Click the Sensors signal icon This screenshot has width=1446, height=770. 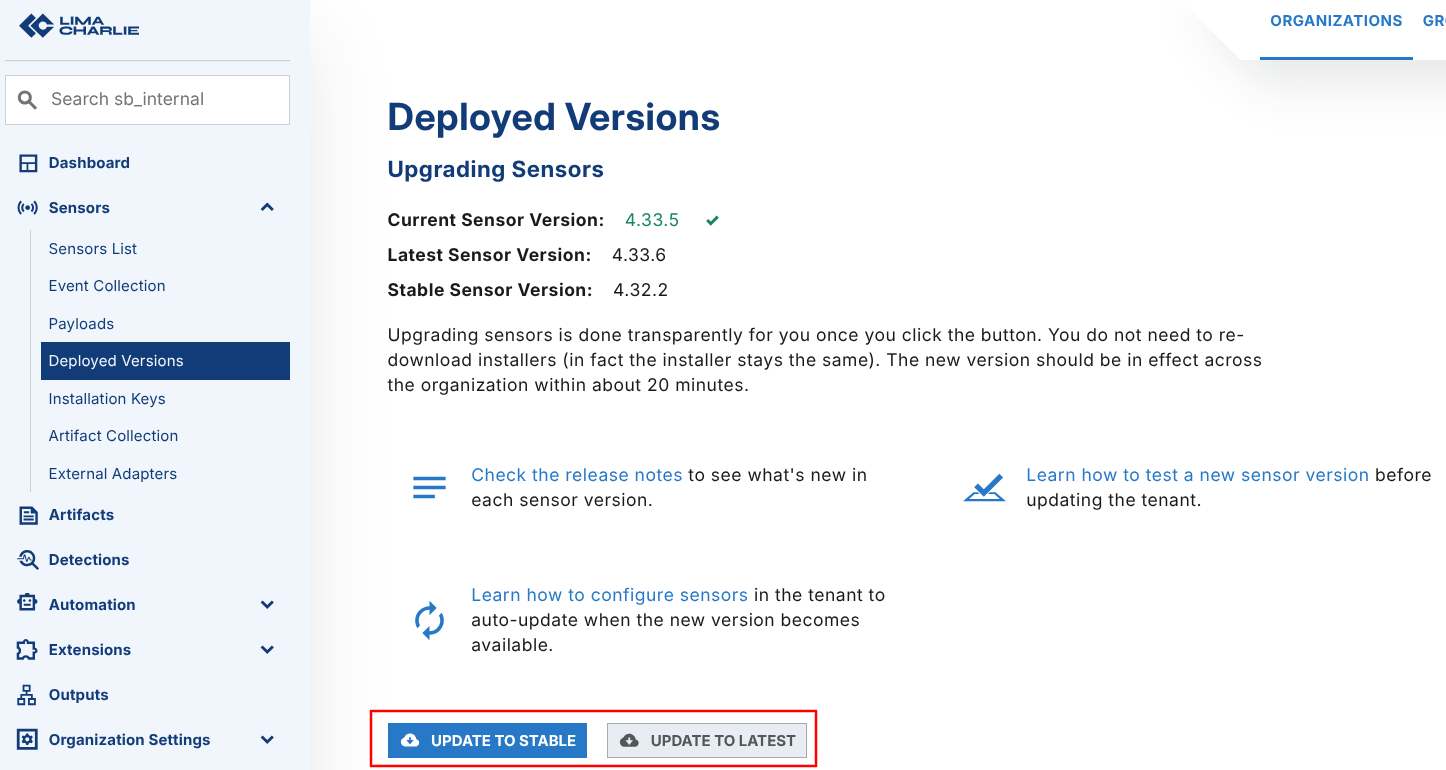point(28,208)
